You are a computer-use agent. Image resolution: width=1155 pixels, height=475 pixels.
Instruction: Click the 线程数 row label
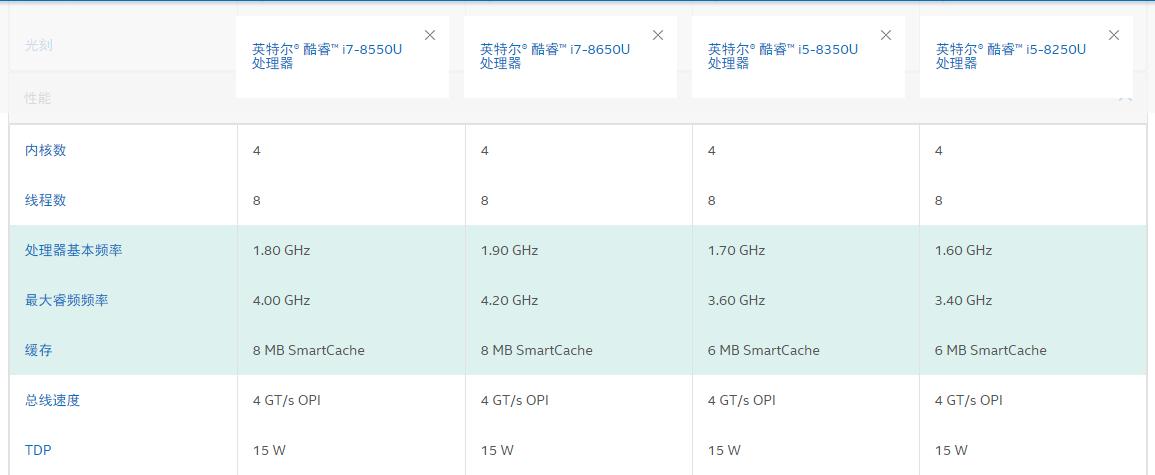coord(46,200)
